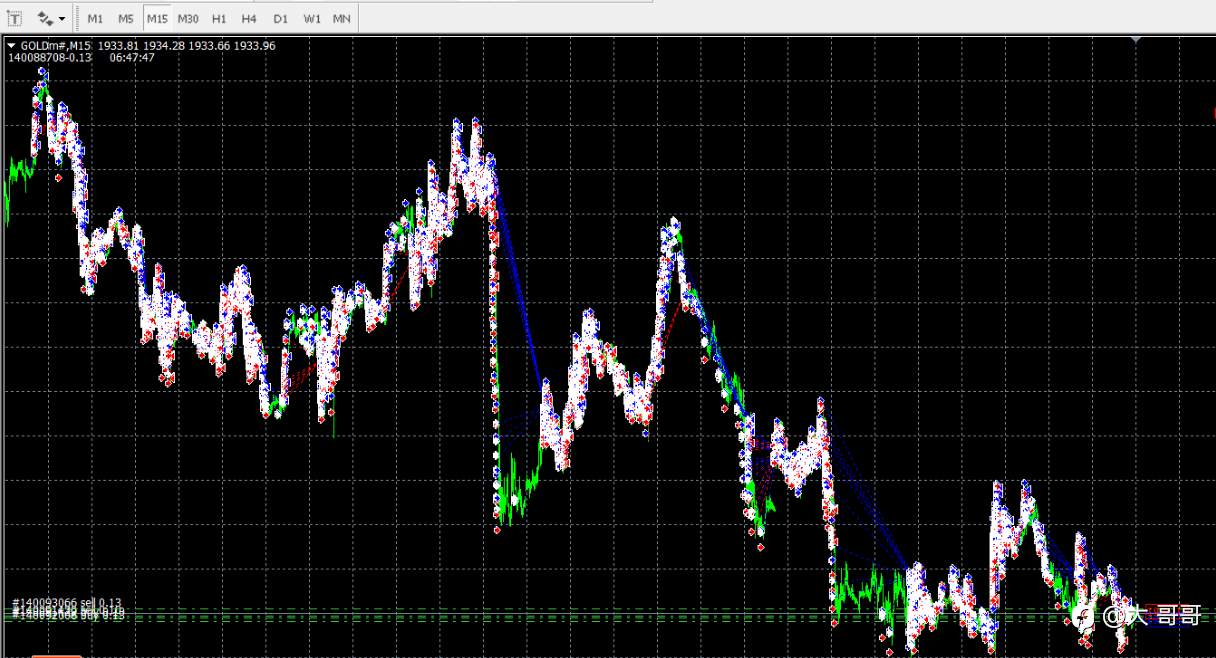
Task: Click the 06:47:47 timer text
Action: click(132, 58)
